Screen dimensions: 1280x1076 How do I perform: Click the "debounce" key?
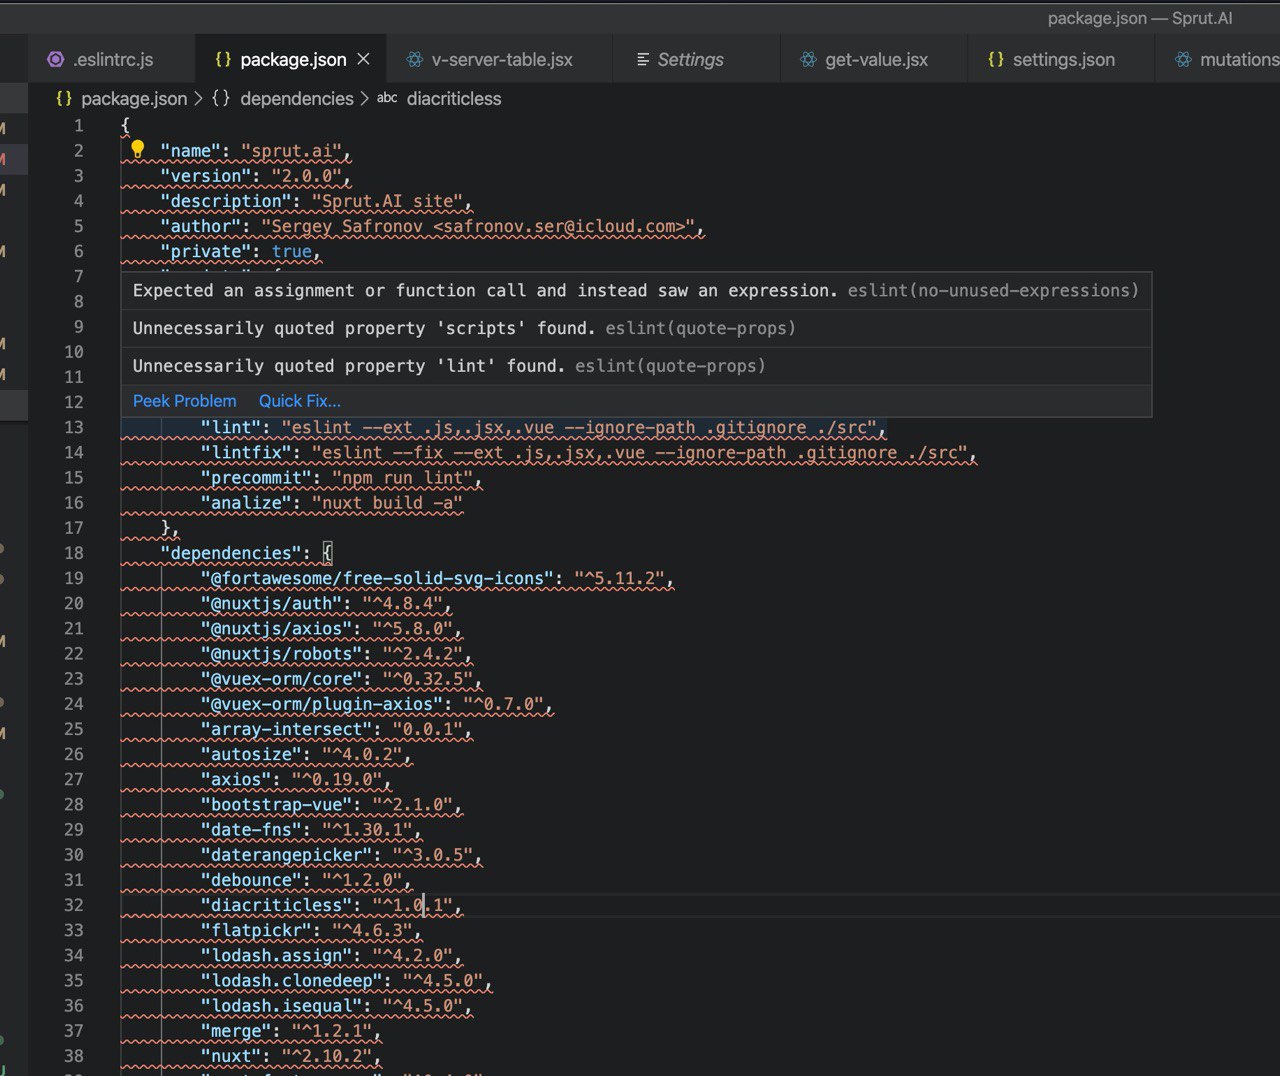251,881
